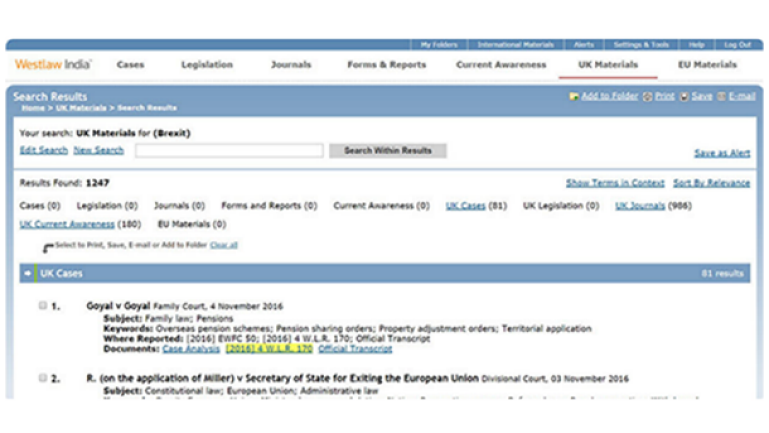This screenshot has width=769, height=433.
Task: Click Log Out
Action: pos(738,45)
